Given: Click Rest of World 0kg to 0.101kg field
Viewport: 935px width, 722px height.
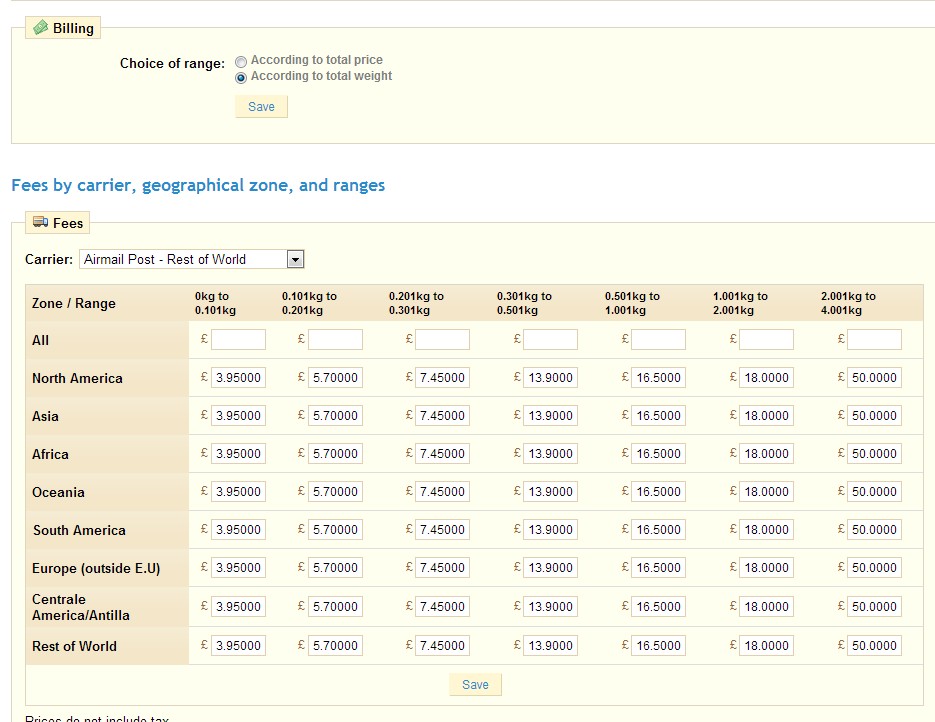Looking at the screenshot, I should point(238,646).
